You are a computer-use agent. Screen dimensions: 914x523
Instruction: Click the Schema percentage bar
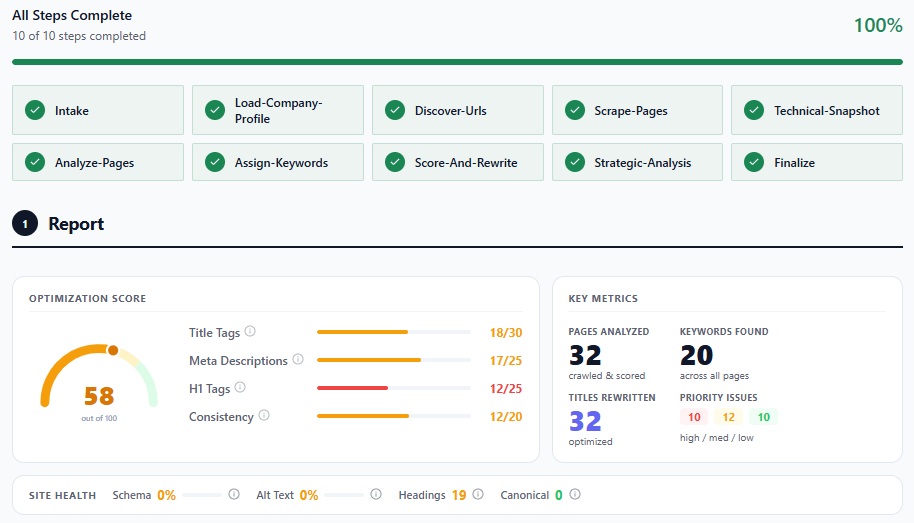pos(202,495)
